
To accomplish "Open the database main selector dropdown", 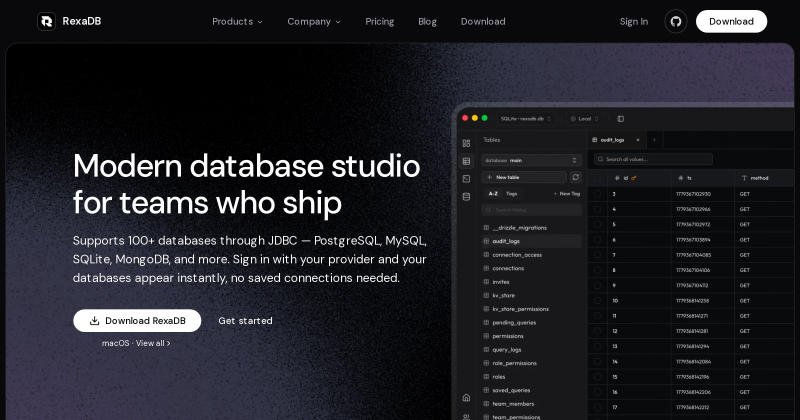I will (532, 160).
